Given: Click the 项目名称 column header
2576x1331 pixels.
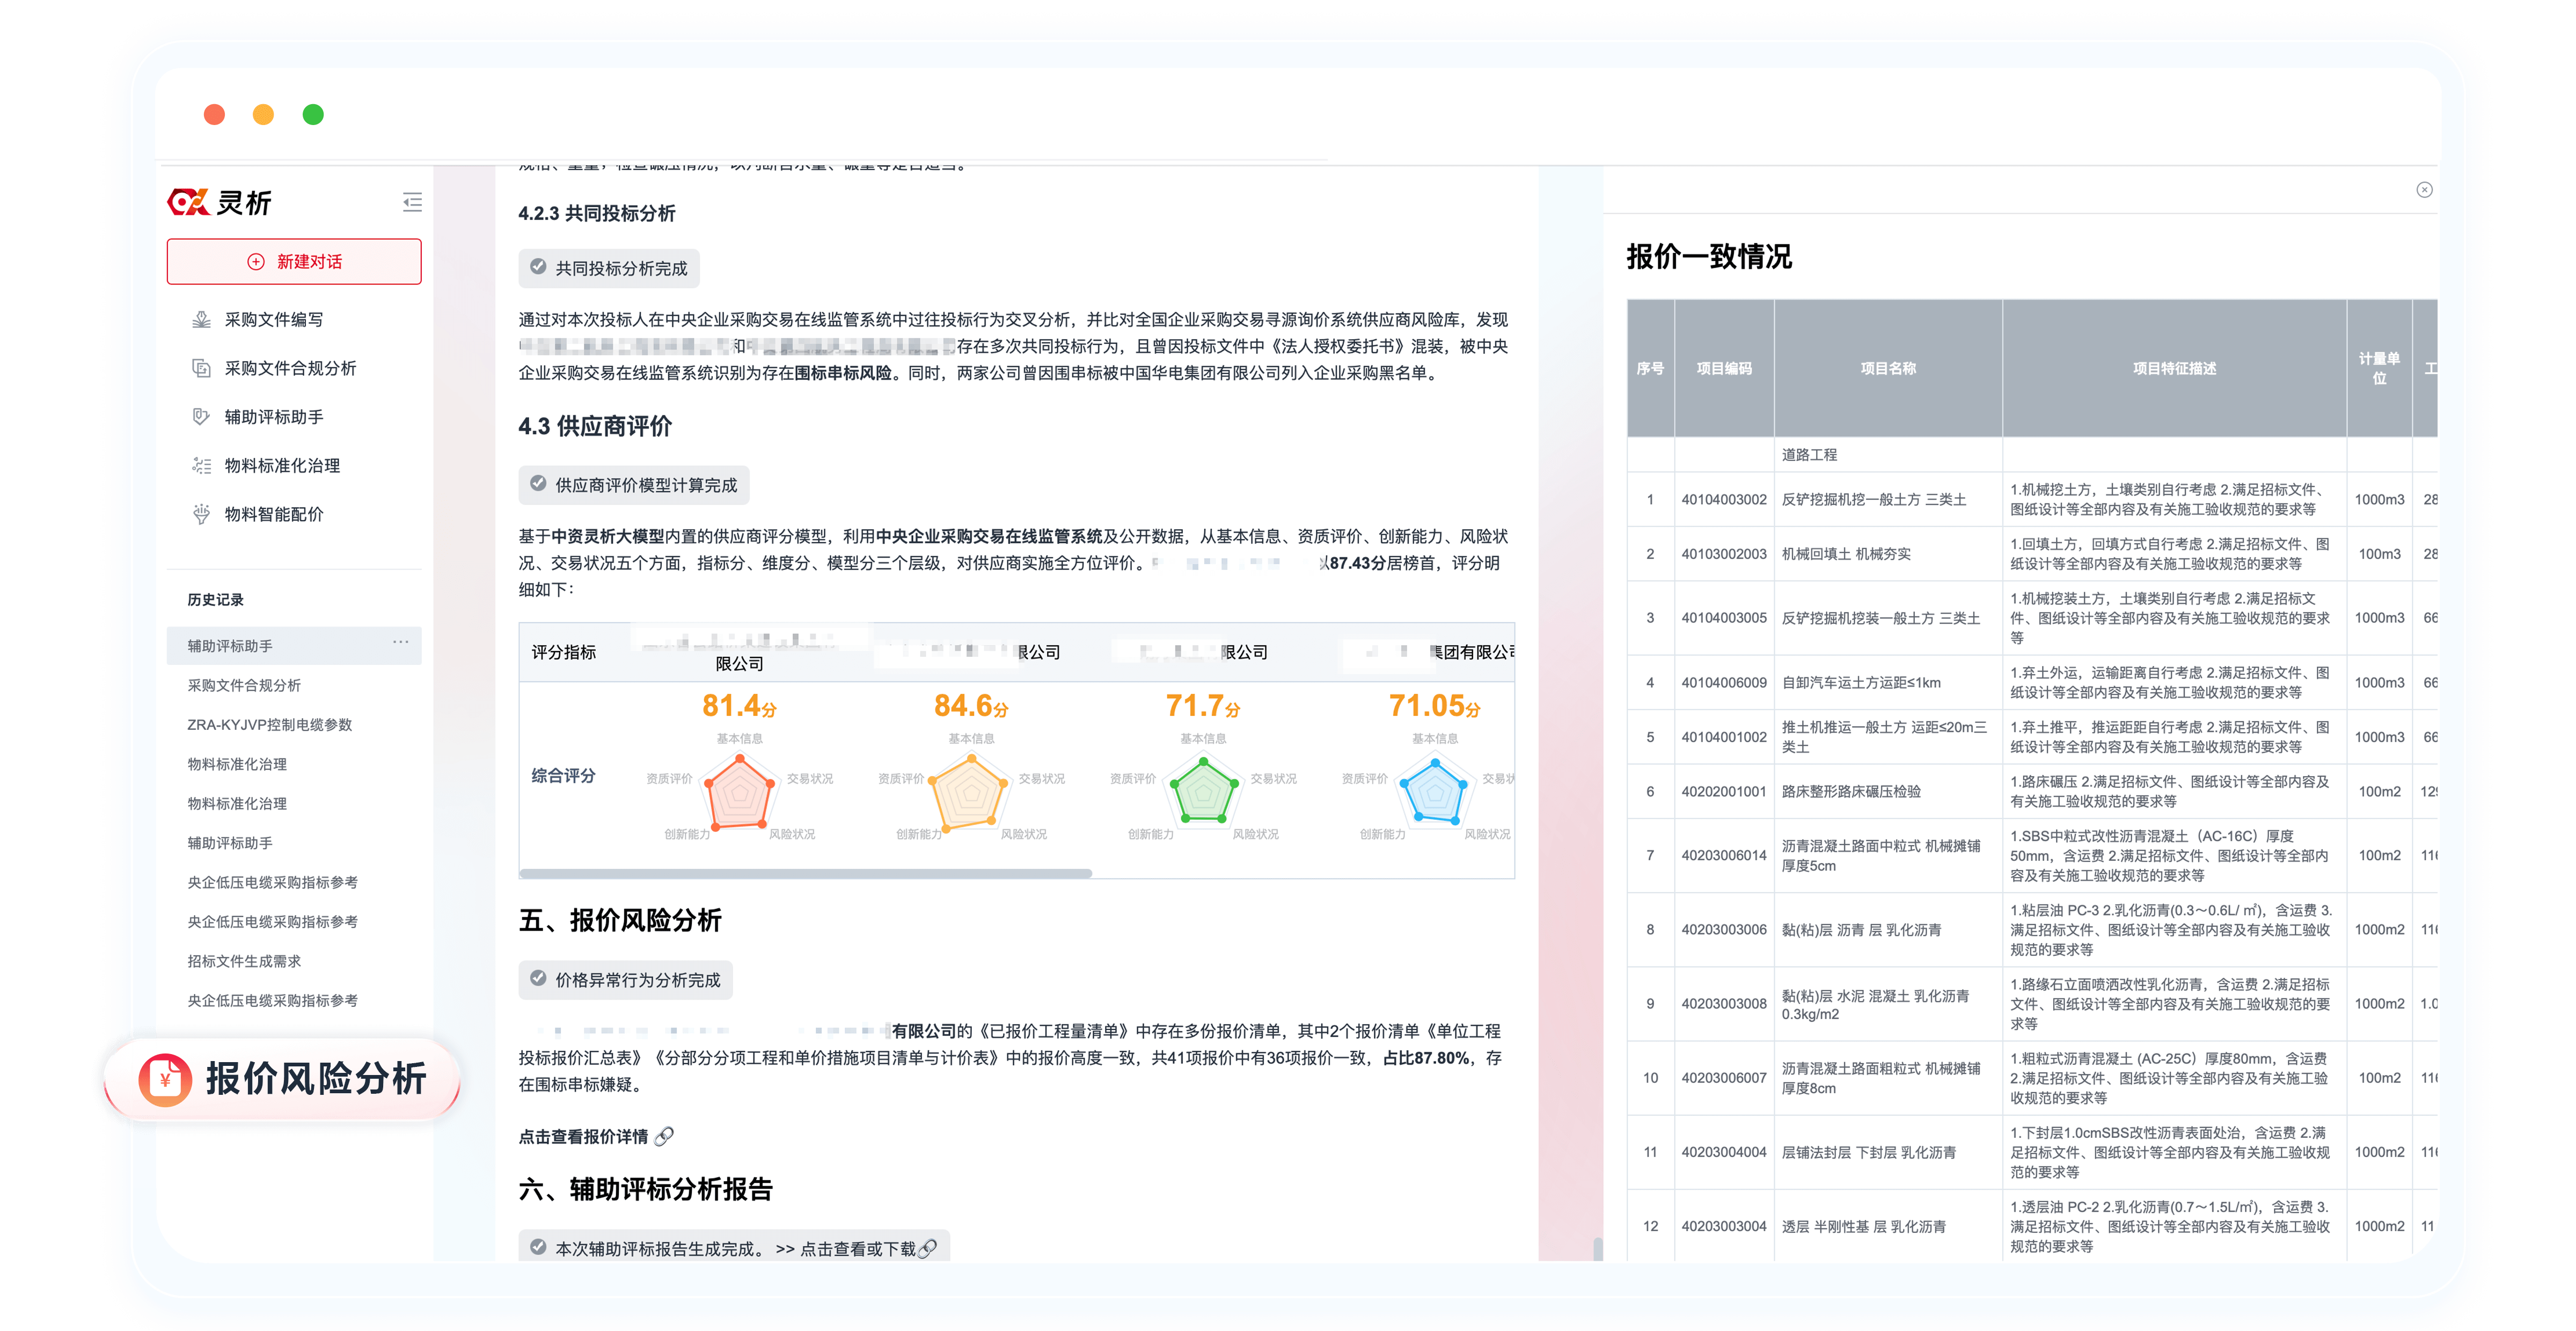Looking at the screenshot, I should coord(1888,368).
